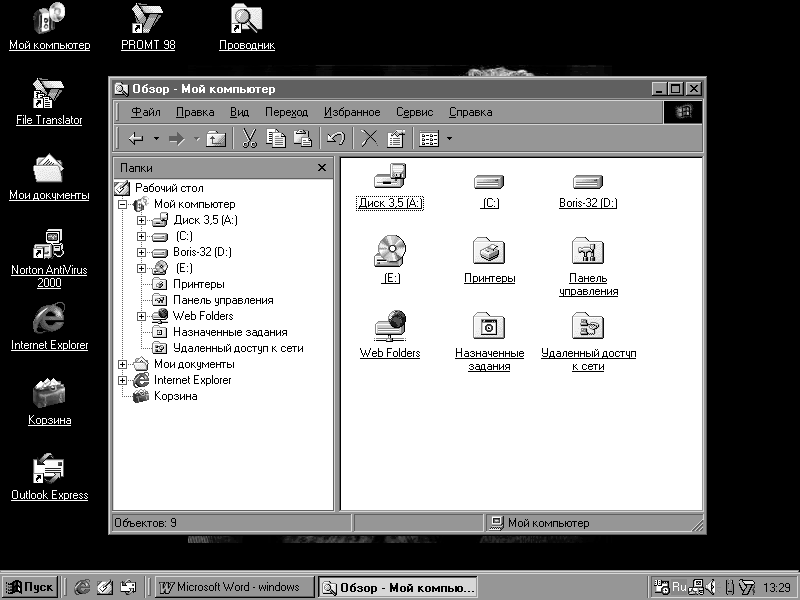Click the Delete X toolbar icon
Screen dimensions: 800x600
[369, 138]
